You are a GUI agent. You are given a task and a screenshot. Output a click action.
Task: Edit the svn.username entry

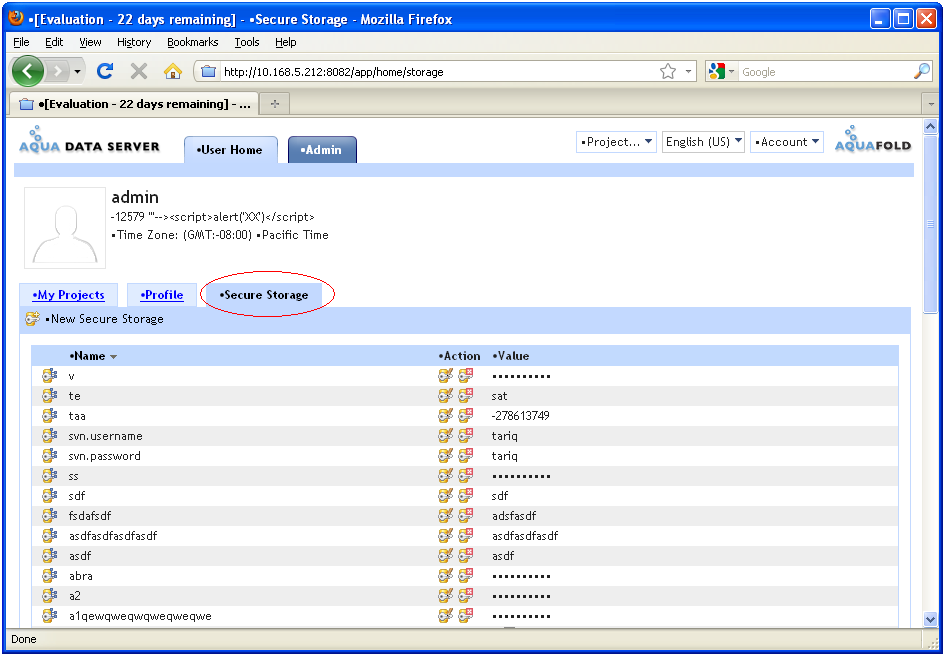(445, 436)
